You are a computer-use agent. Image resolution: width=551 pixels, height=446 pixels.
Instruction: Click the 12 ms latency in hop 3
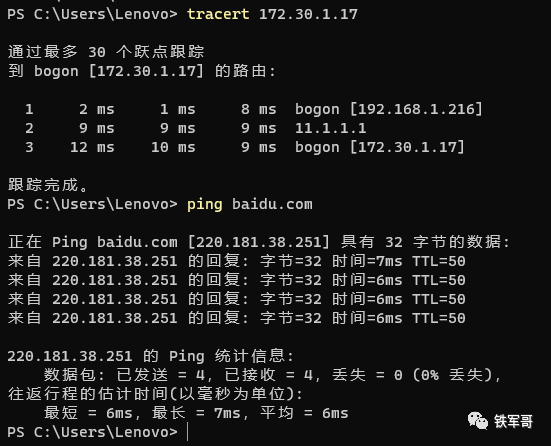(x=92, y=147)
